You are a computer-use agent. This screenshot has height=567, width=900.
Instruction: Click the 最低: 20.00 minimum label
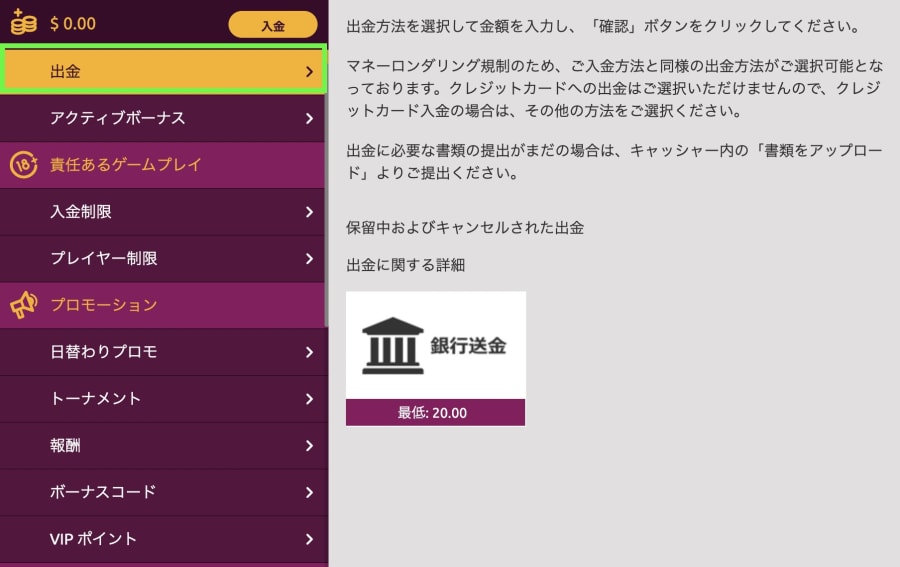pyautogui.click(x=435, y=413)
